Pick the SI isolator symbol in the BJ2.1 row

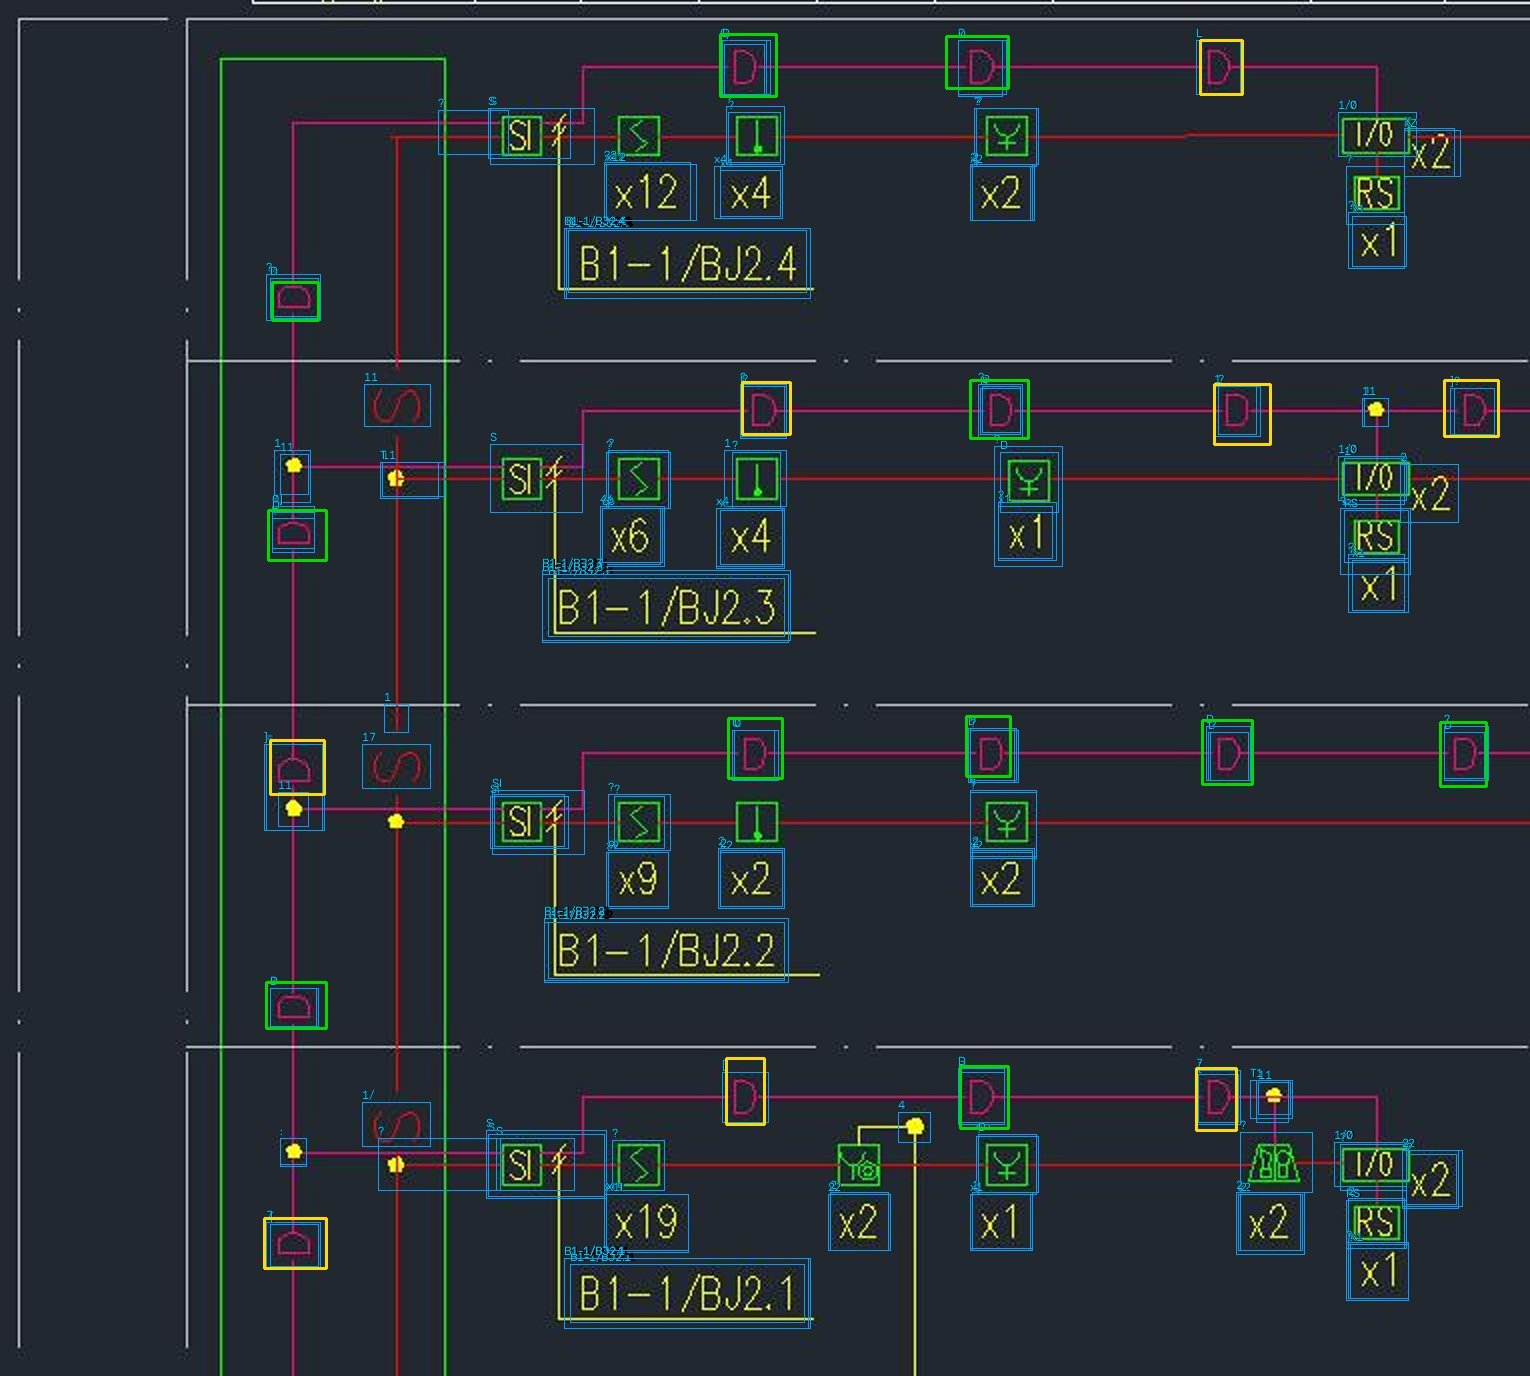(x=520, y=1165)
